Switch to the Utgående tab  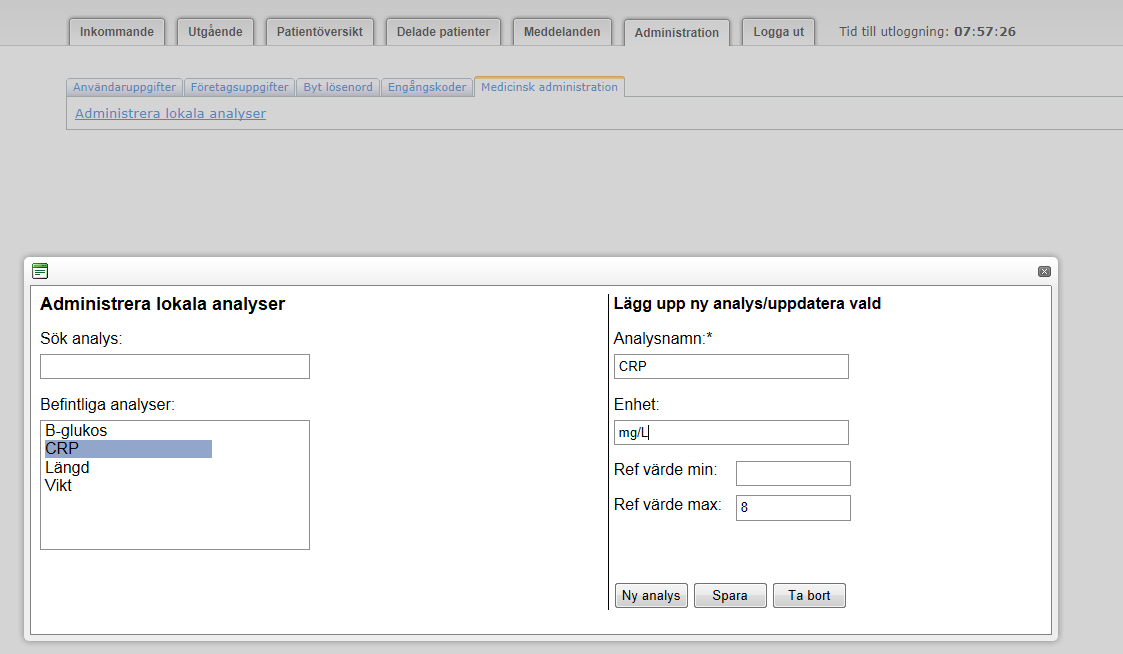[216, 32]
